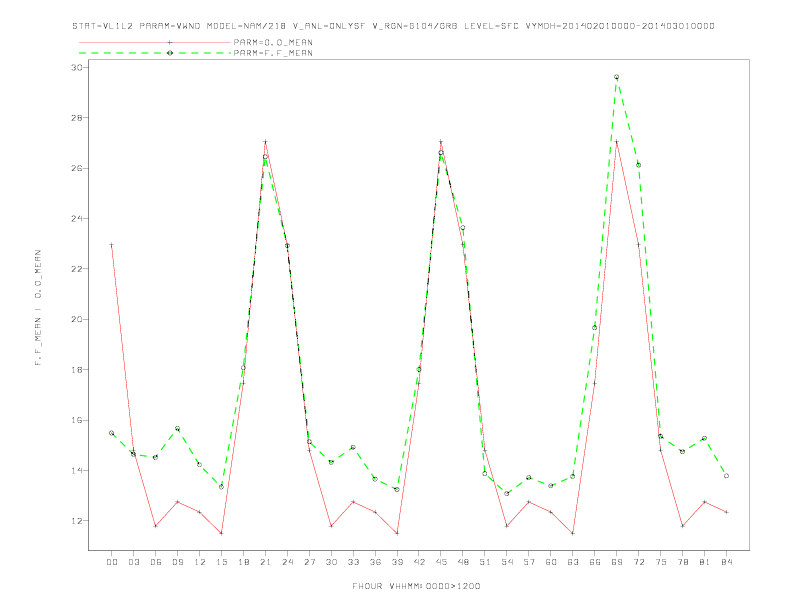
Task: Click the x-axis forecast hour label 21
Action: tap(265, 562)
